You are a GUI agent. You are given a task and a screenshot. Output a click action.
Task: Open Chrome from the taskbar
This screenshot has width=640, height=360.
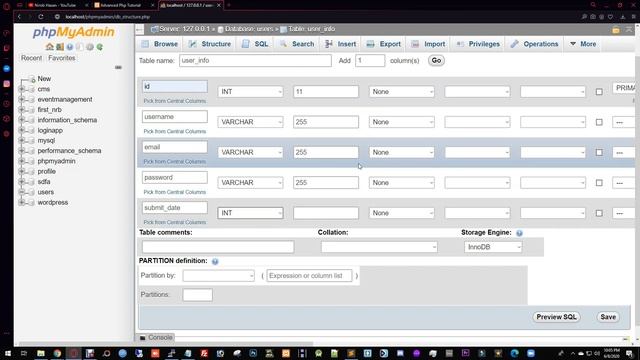click(x=57, y=353)
